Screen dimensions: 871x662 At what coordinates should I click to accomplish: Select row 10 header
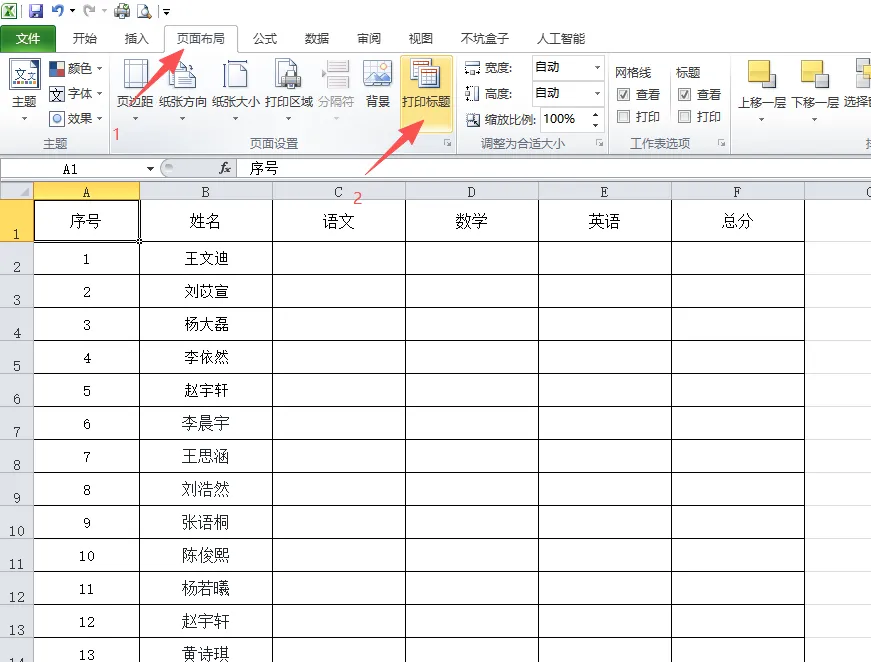pyautogui.click(x=17, y=523)
